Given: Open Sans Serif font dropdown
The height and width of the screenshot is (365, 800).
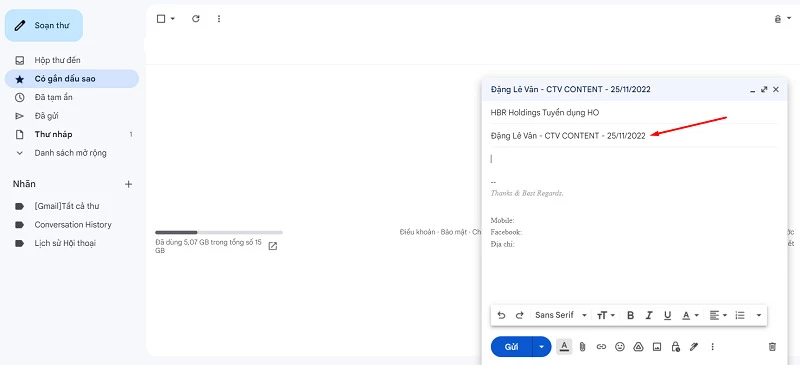Looking at the screenshot, I should pyautogui.click(x=561, y=315).
